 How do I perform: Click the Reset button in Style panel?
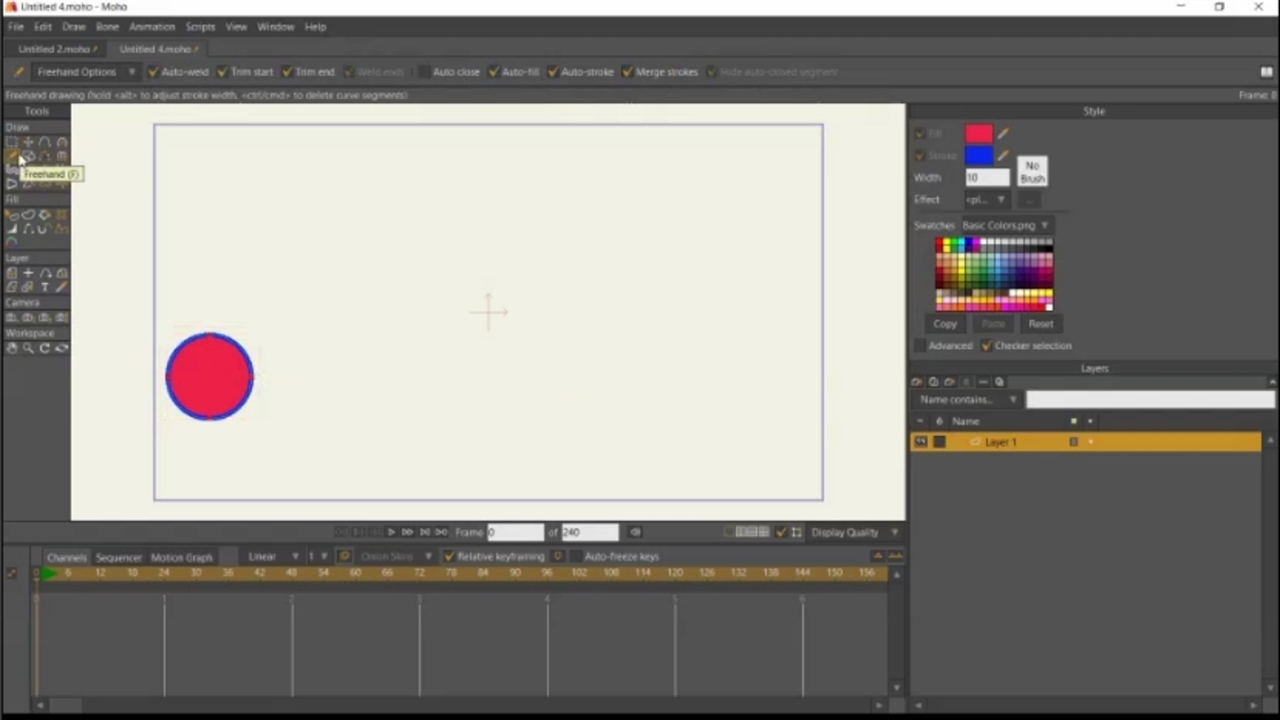point(1040,324)
